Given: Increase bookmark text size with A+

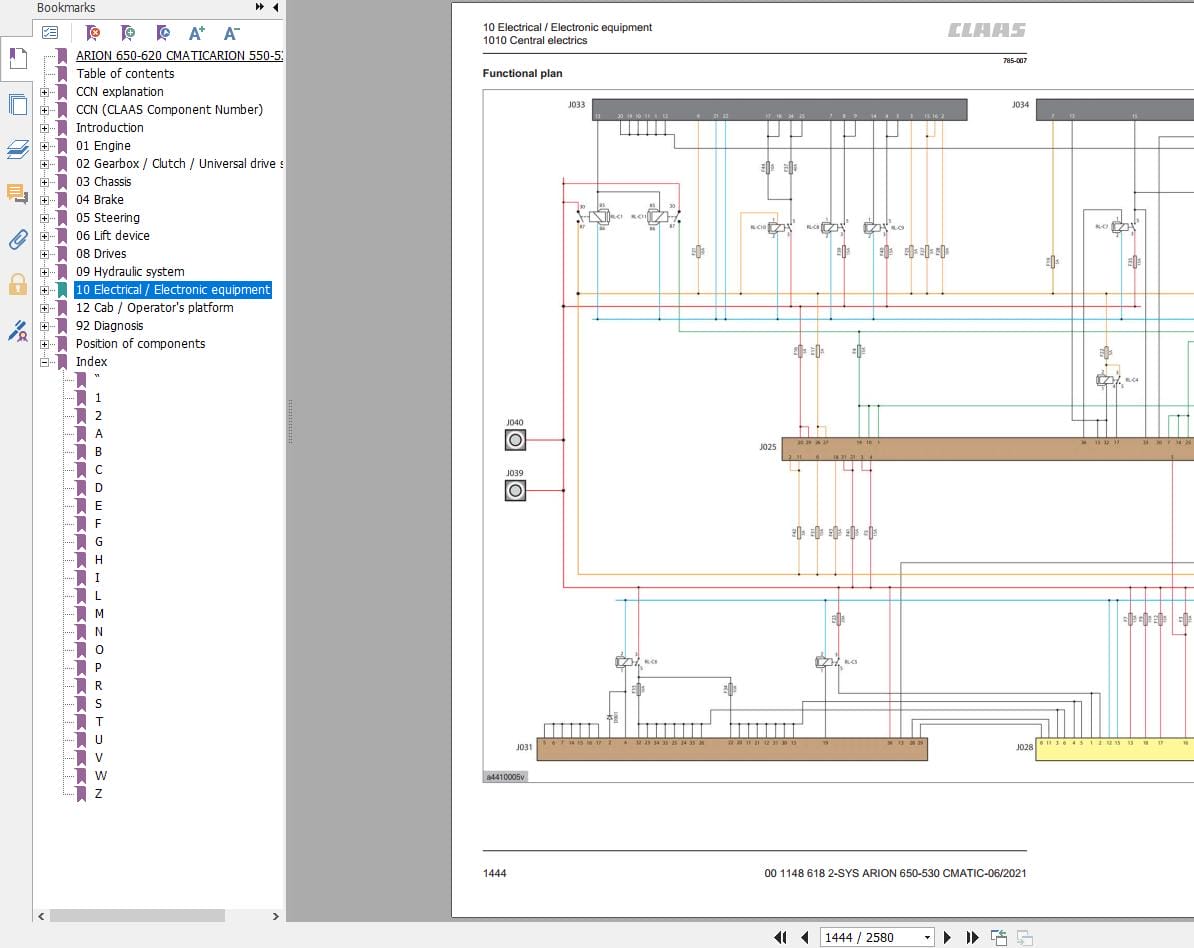Looking at the screenshot, I should point(196,33).
